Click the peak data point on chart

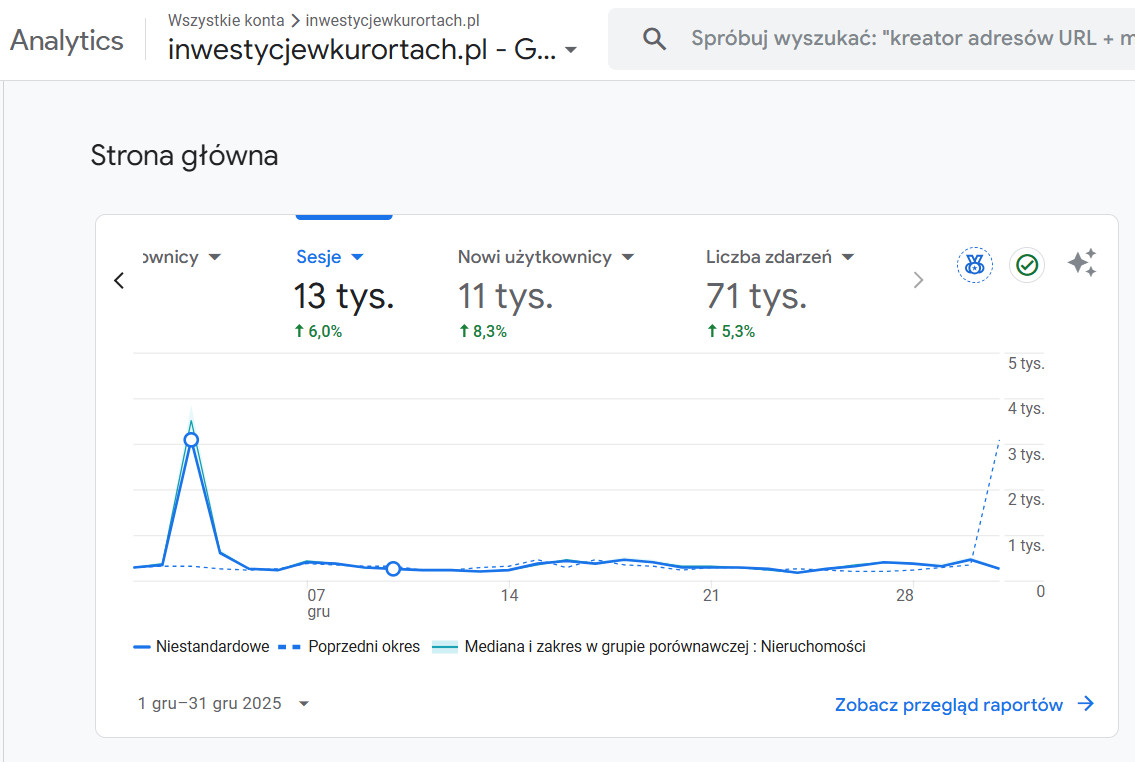coord(191,440)
